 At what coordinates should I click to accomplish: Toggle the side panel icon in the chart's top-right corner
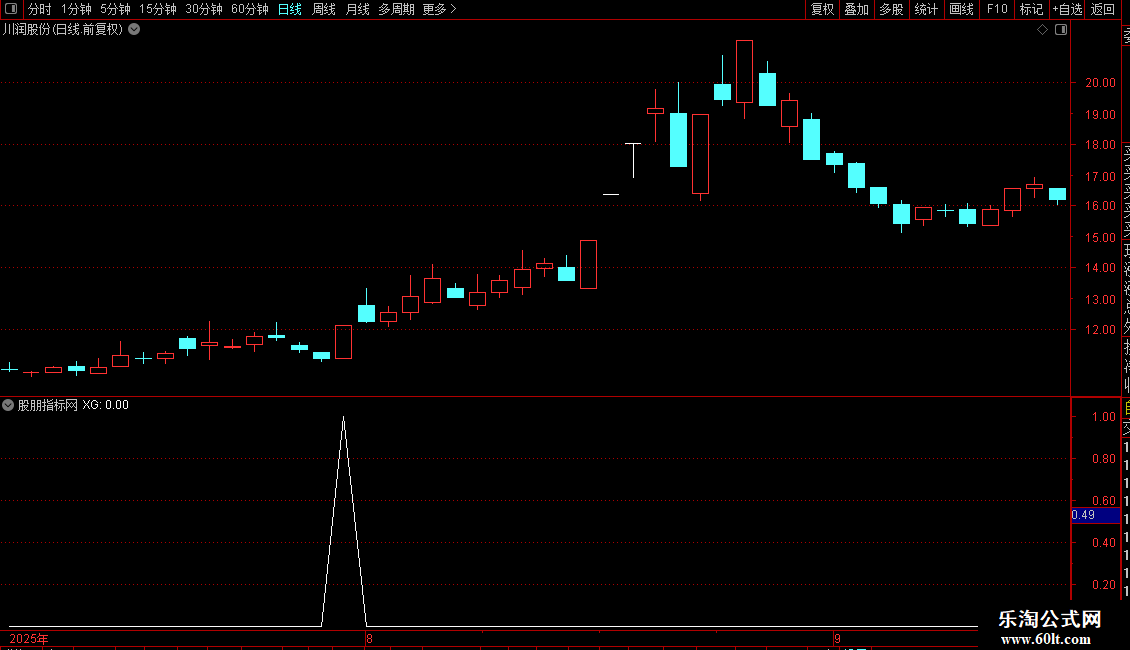pos(1061,30)
